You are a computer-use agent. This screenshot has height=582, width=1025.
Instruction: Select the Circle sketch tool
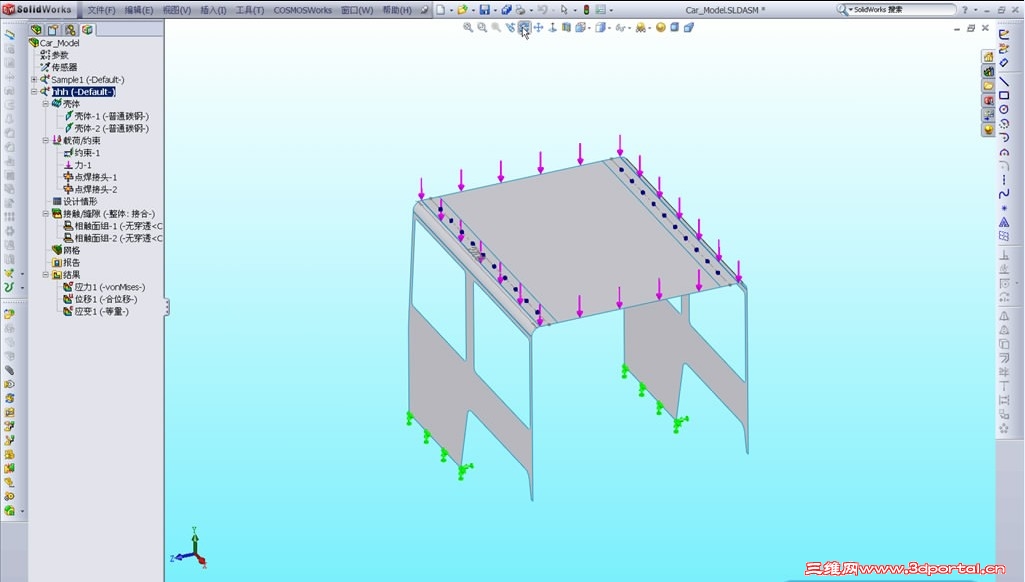click(x=1004, y=110)
